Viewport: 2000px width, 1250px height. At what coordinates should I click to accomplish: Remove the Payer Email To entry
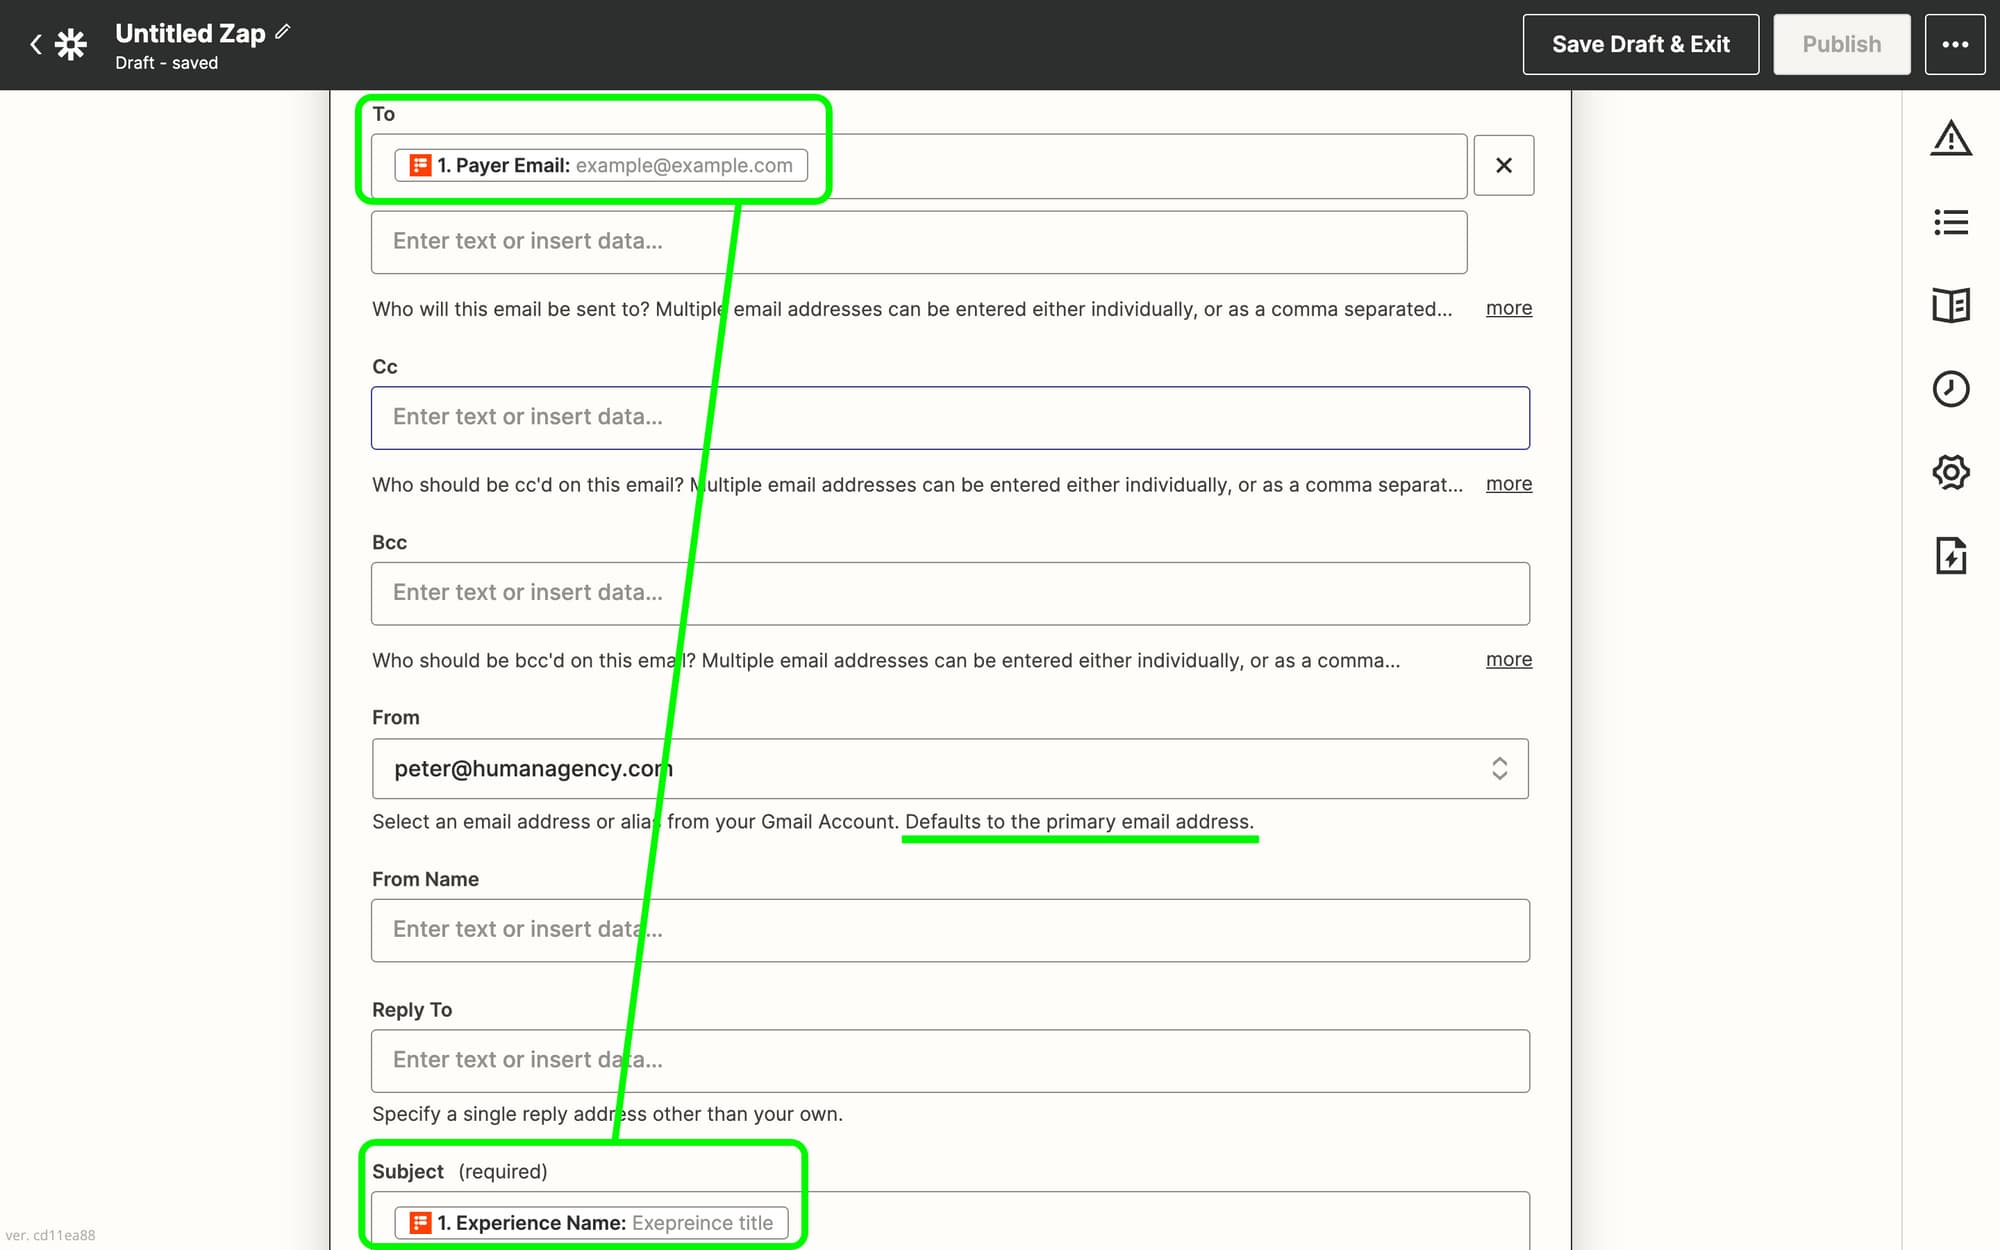[1503, 165]
